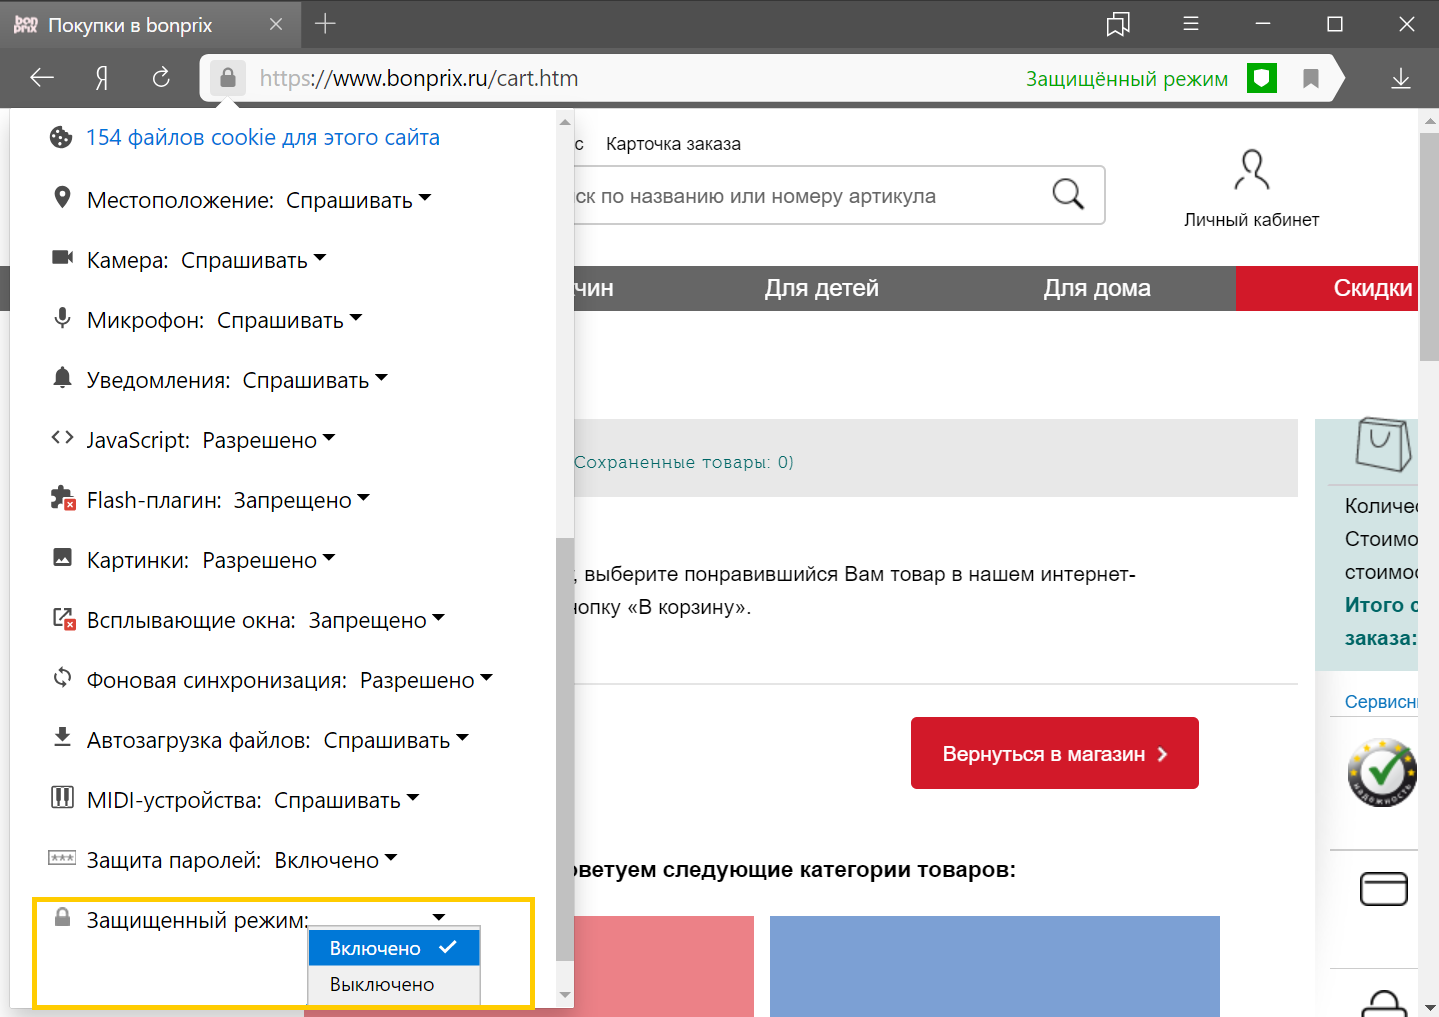
Task: Open Для детей navigation tab
Action: coord(822,288)
